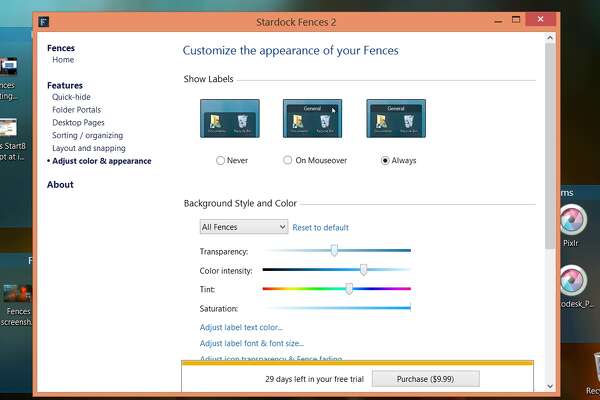Click the 29 days left trial text
Viewport: 600px width, 400px height.
tap(315, 379)
